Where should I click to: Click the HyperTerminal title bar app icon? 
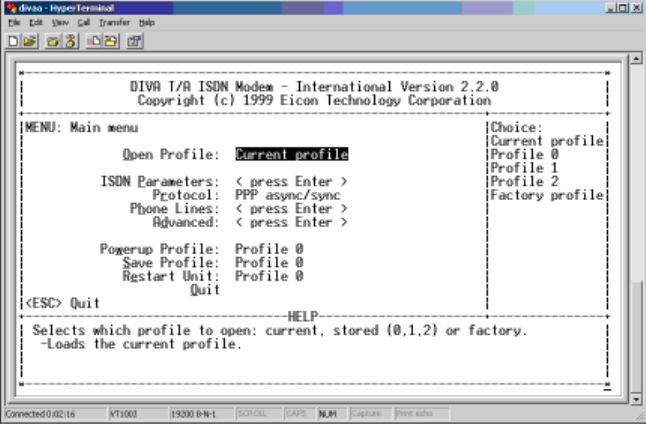[x=11, y=7]
